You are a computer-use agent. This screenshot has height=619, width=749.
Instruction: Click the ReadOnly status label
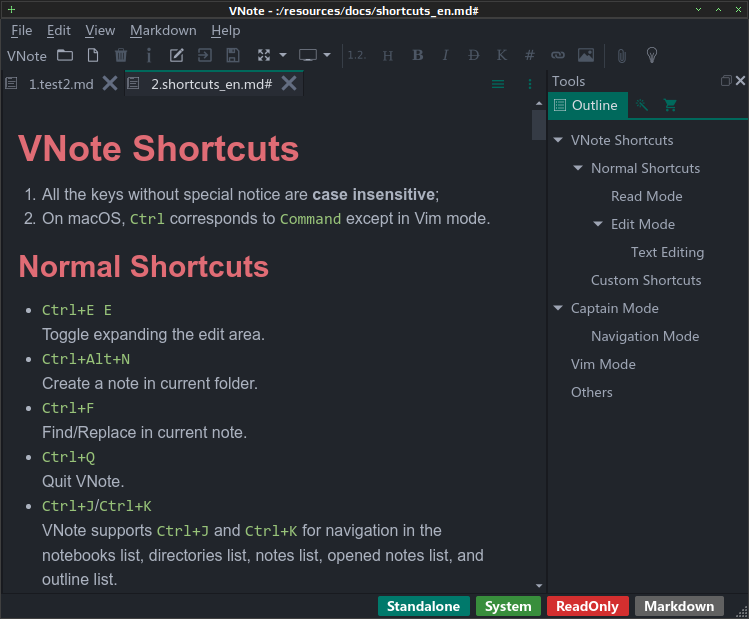[x=587, y=606]
